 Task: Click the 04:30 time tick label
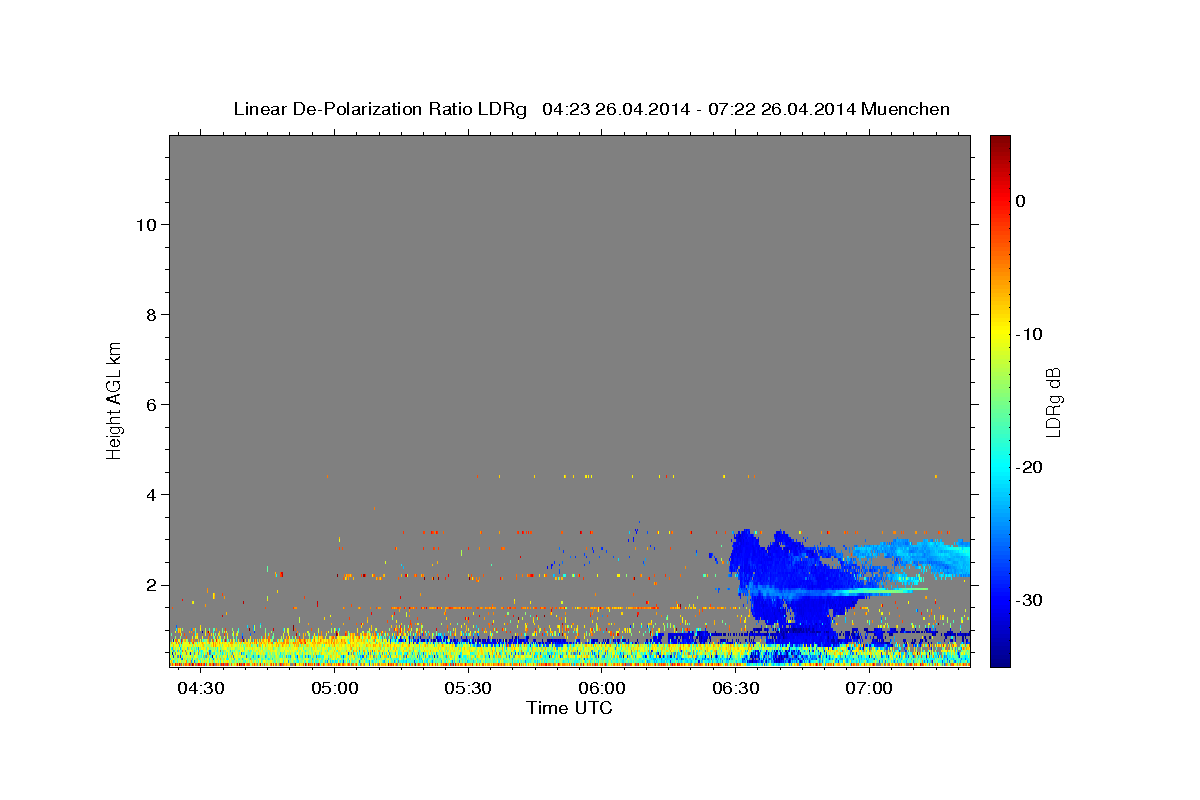(201, 690)
